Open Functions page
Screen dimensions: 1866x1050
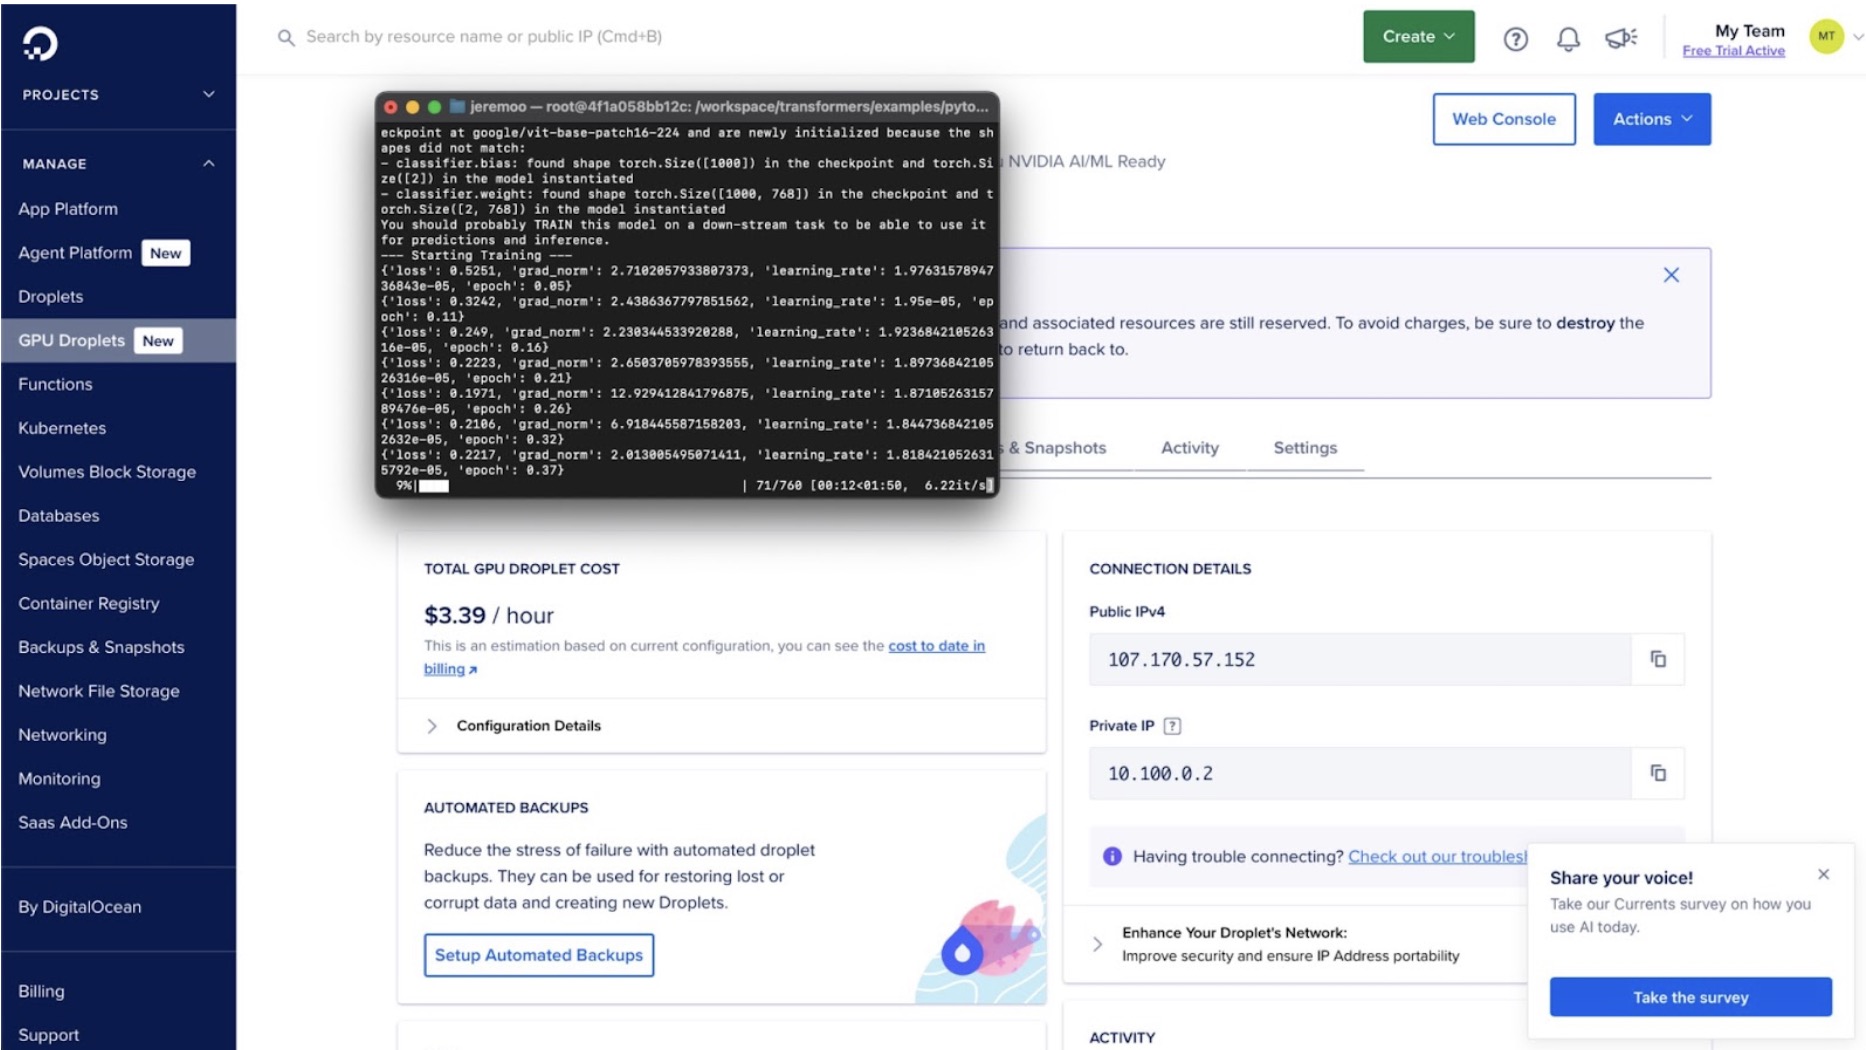coord(55,384)
